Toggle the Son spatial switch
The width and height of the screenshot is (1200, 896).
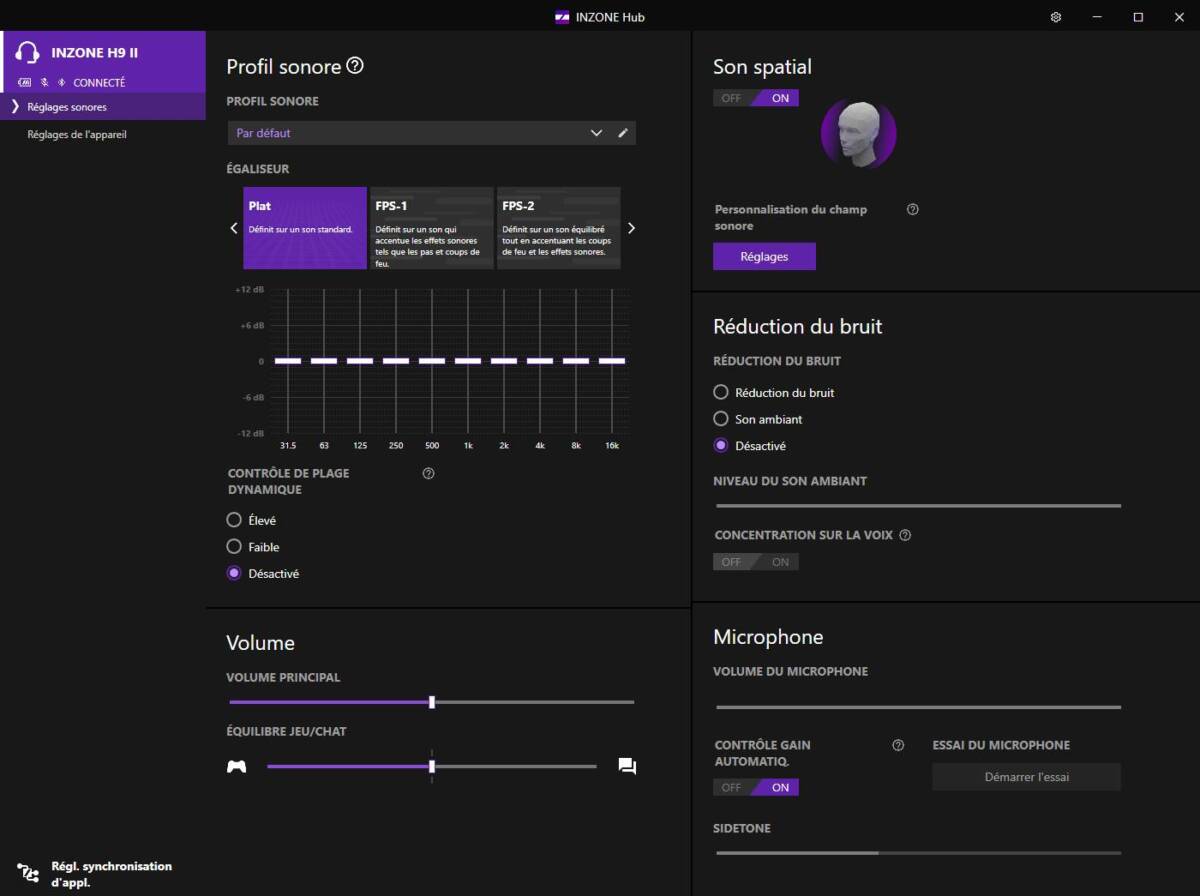point(756,98)
